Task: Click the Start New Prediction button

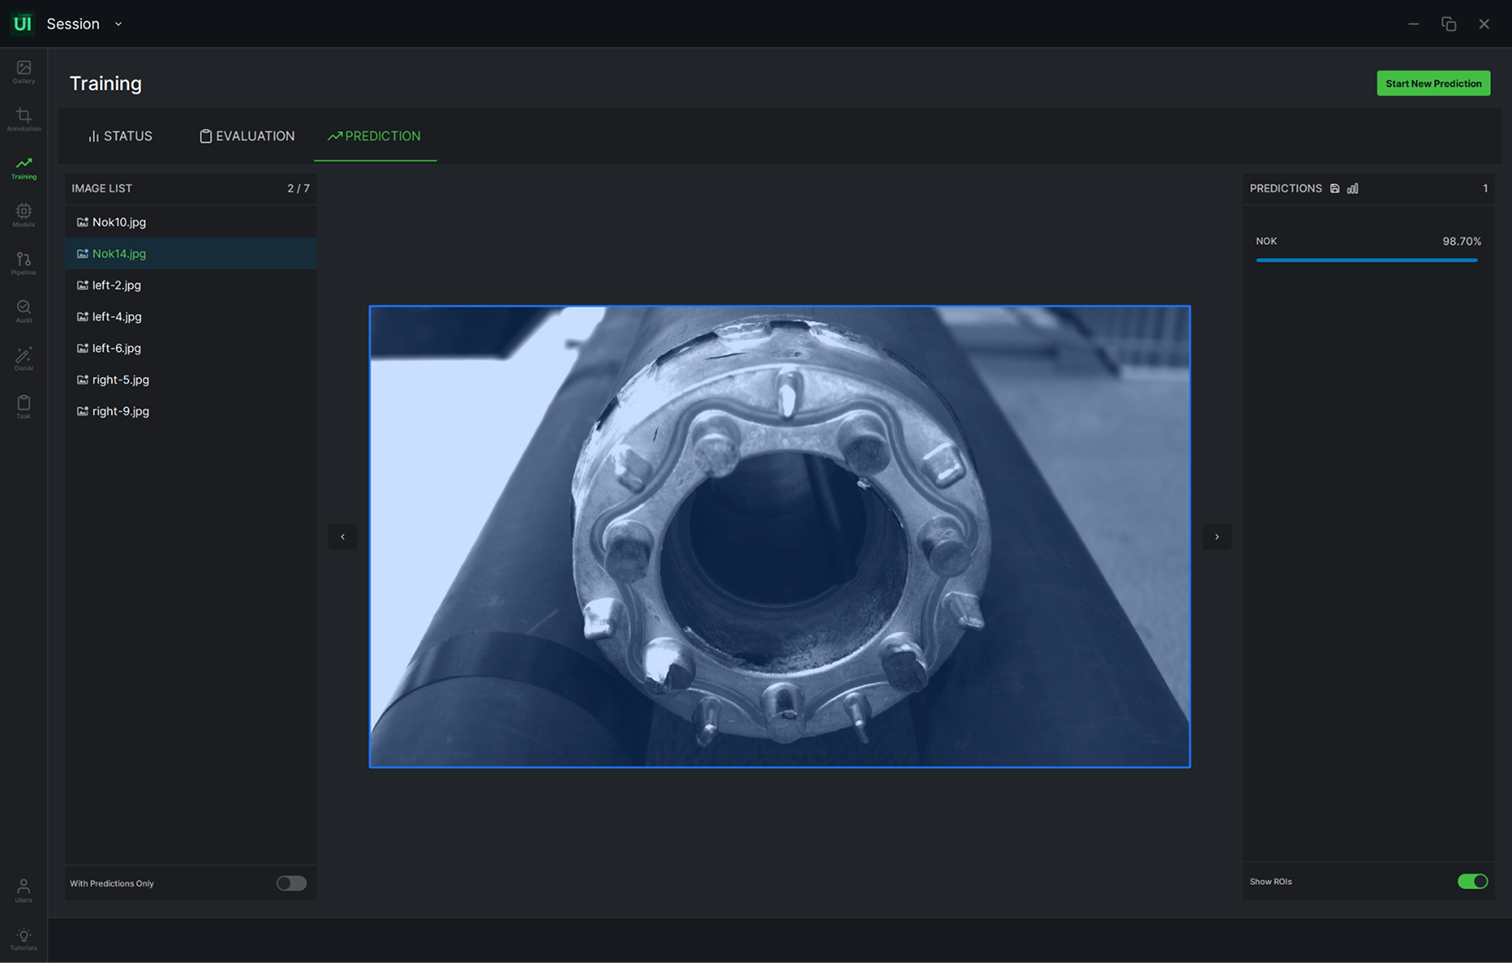Action: pyautogui.click(x=1433, y=83)
